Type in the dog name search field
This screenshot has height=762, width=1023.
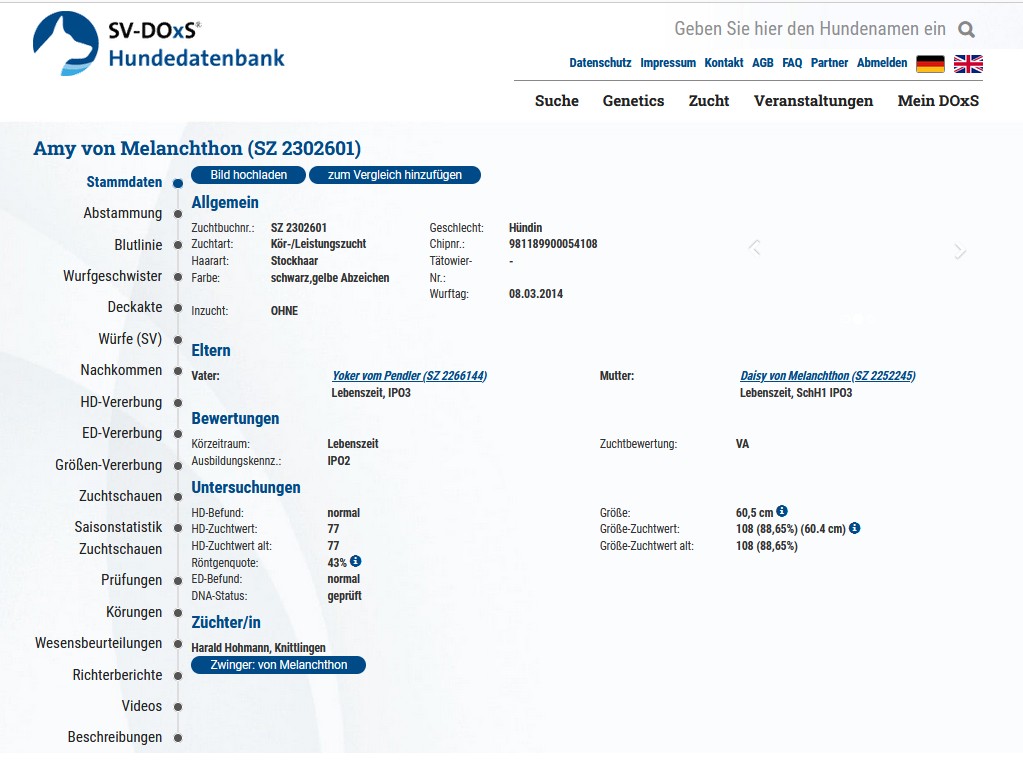pos(809,29)
